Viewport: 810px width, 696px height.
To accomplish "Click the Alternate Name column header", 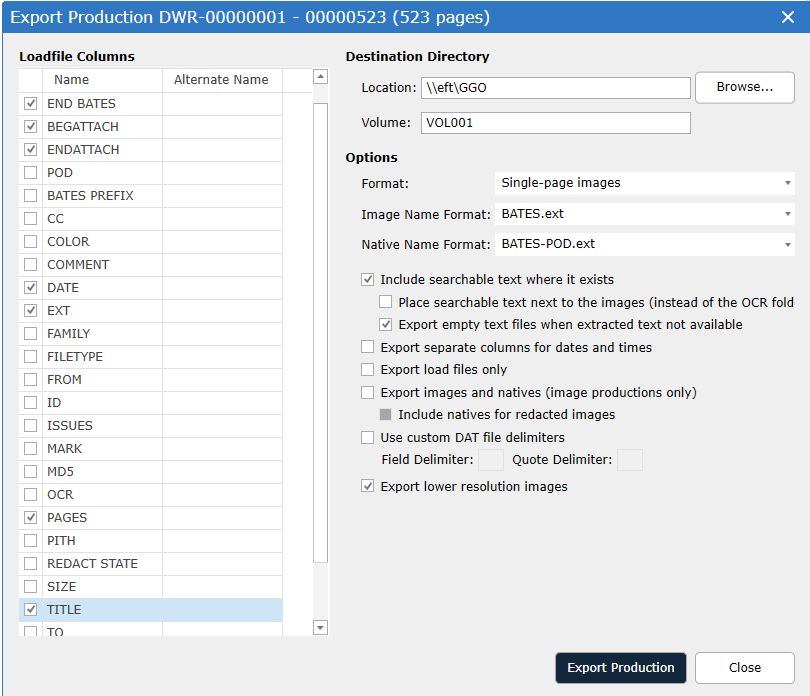I will [222, 80].
